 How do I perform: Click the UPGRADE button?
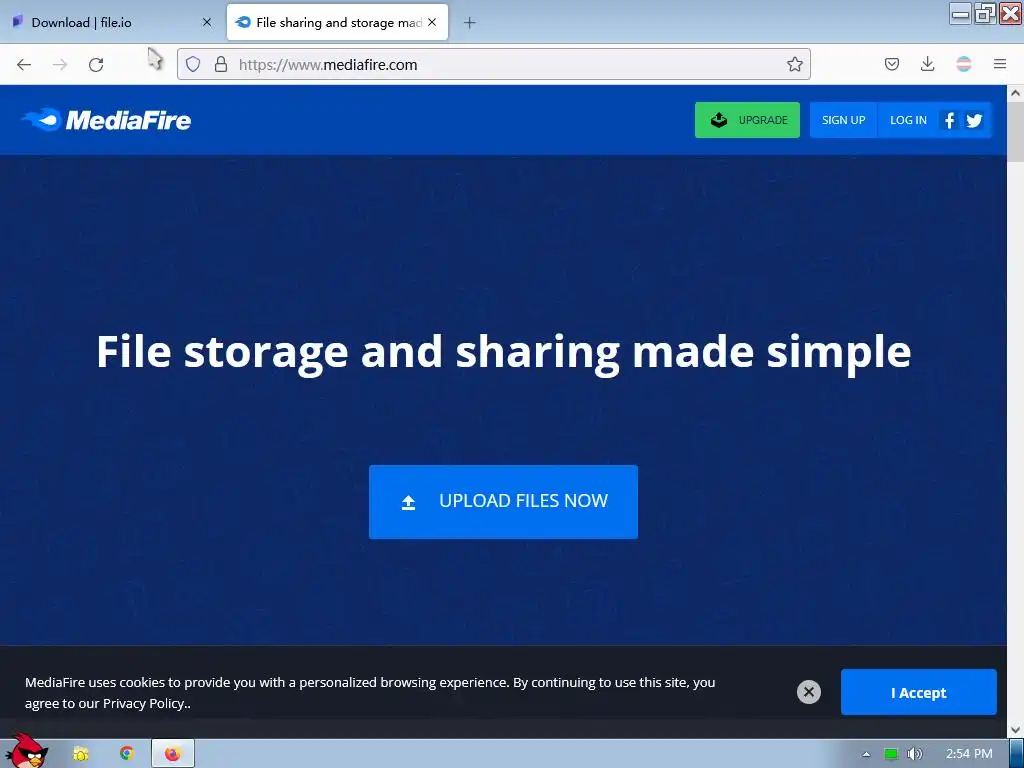click(x=747, y=120)
